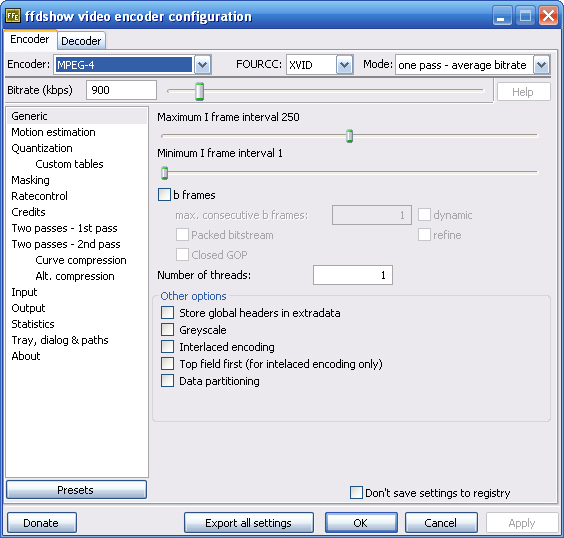Open the Quantization settings page
Viewport: 564px width, 538px height.
pyautogui.click(x=42, y=148)
